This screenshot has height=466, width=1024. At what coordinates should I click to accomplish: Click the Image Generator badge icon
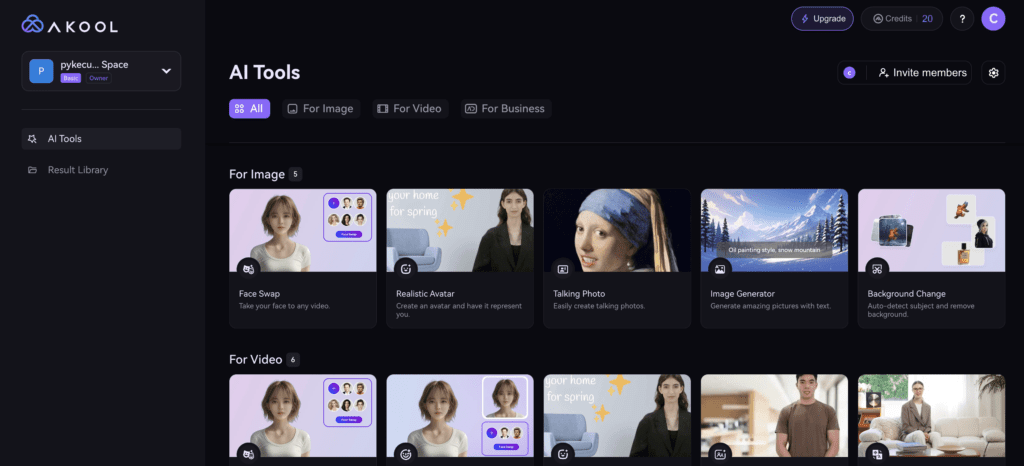(x=719, y=268)
